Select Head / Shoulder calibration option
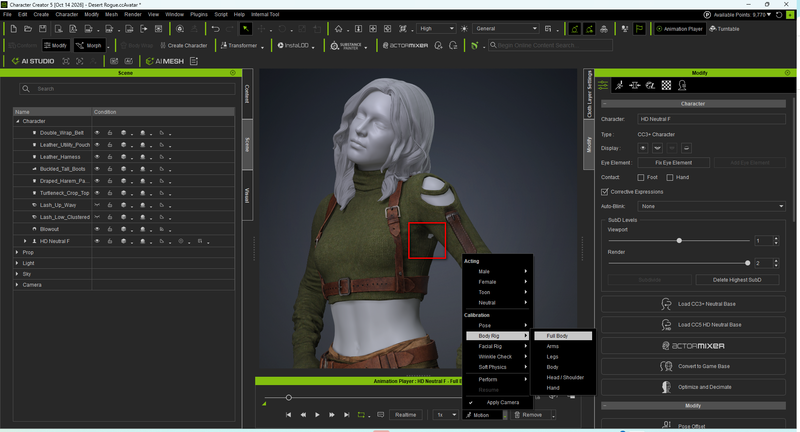The image size is (800, 432). 563,377
